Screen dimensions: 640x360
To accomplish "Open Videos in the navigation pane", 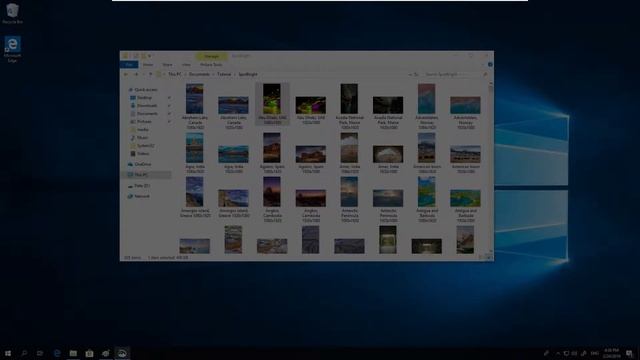I will click(x=142, y=153).
